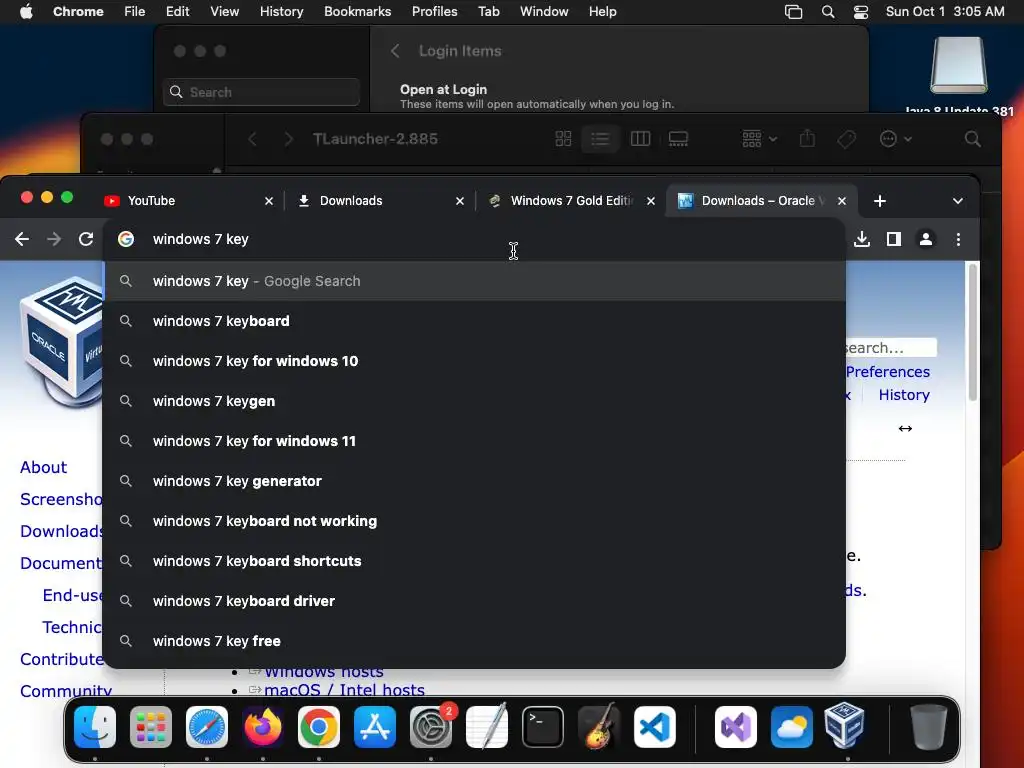Open a new Chrome tab
The image size is (1024, 768).
click(x=880, y=201)
